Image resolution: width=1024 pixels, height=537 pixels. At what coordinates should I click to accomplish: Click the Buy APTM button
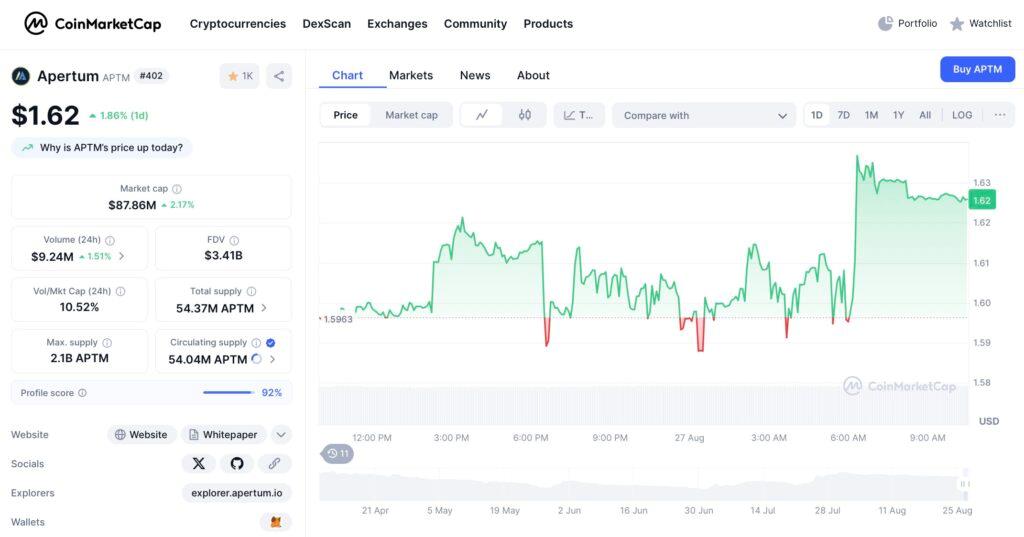(x=977, y=69)
